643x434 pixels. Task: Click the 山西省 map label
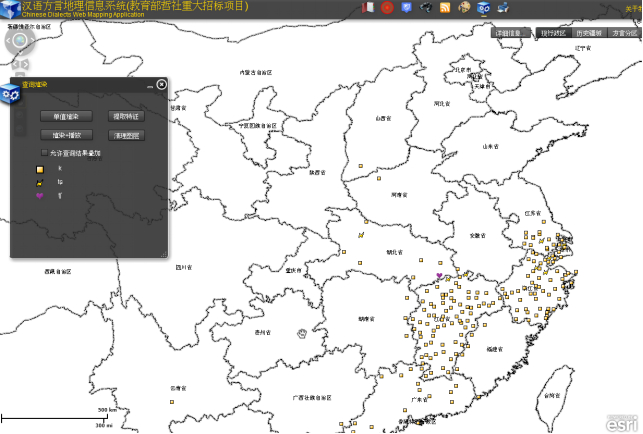(x=383, y=118)
